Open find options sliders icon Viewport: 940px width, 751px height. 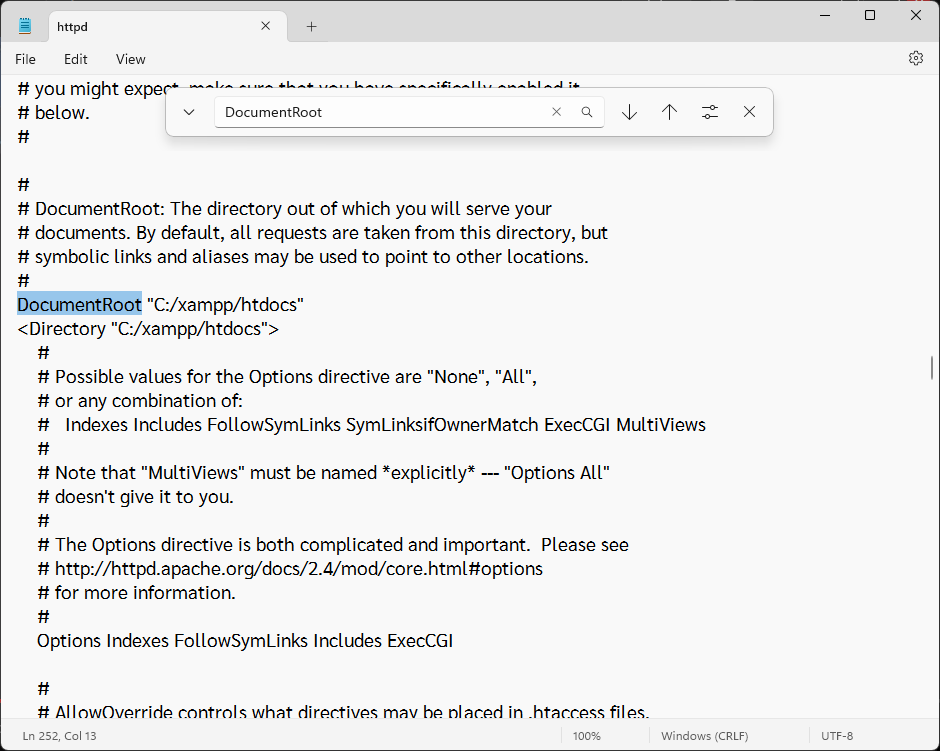710,112
